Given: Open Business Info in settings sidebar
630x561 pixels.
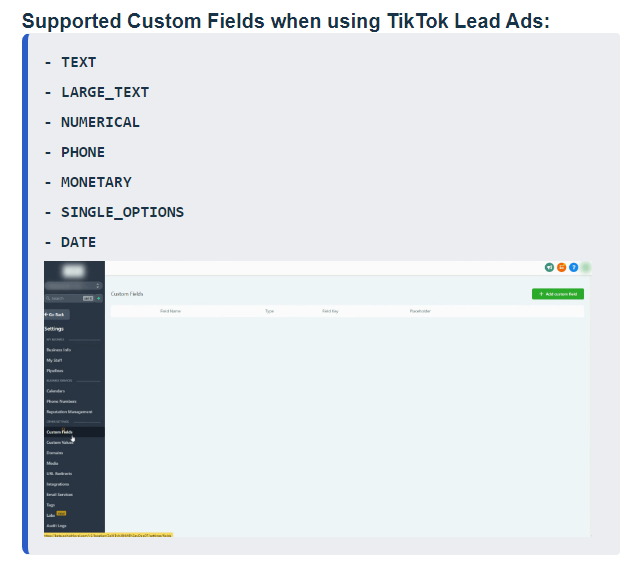Looking at the screenshot, I should [x=58, y=350].
